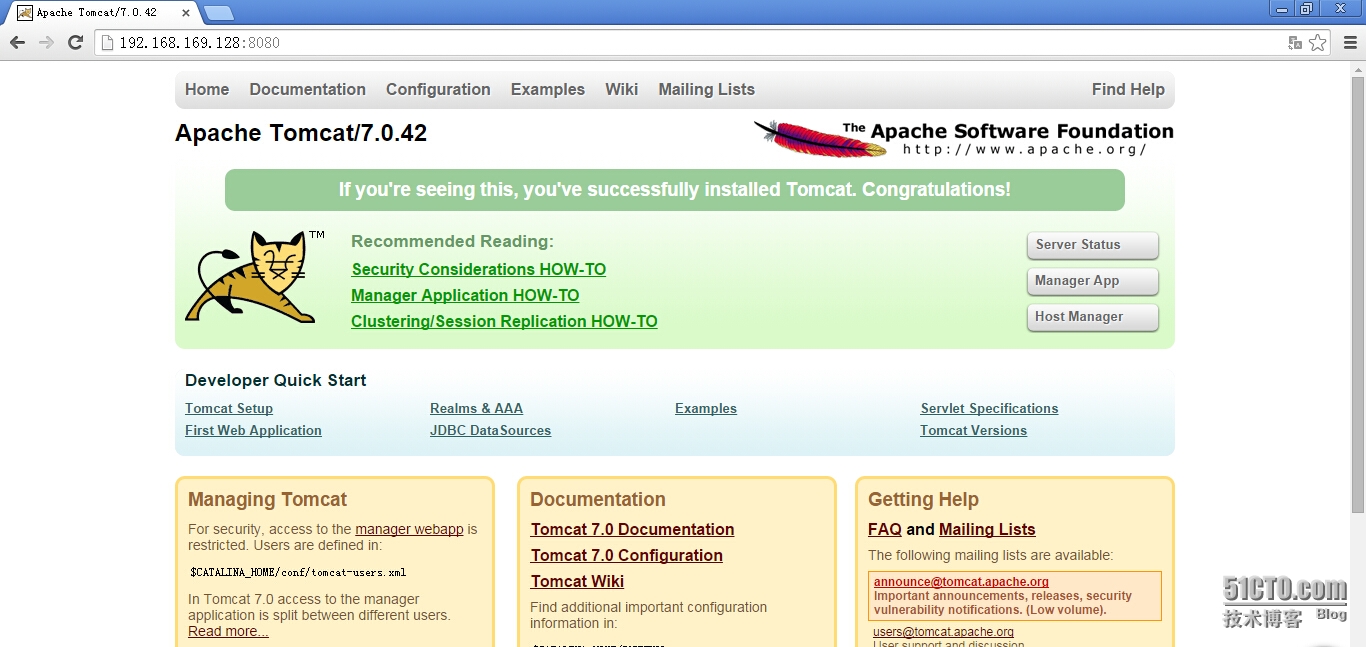1366x647 pixels.
Task: Reload the page with refresh icon
Action: (x=75, y=42)
